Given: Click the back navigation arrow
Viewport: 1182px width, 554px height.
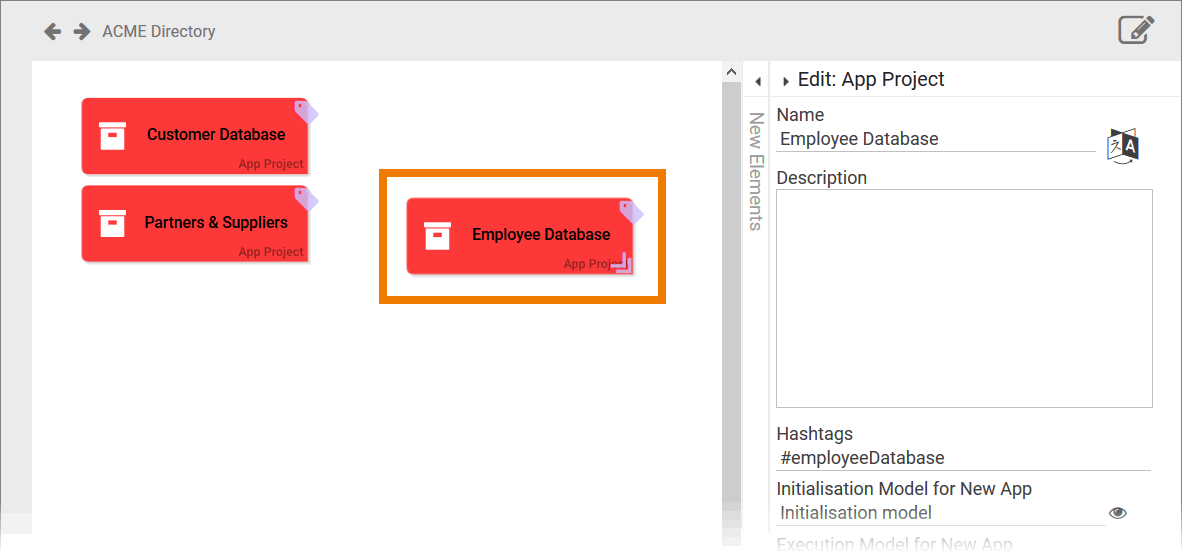Looking at the screenshot, I should click(53, 32).
